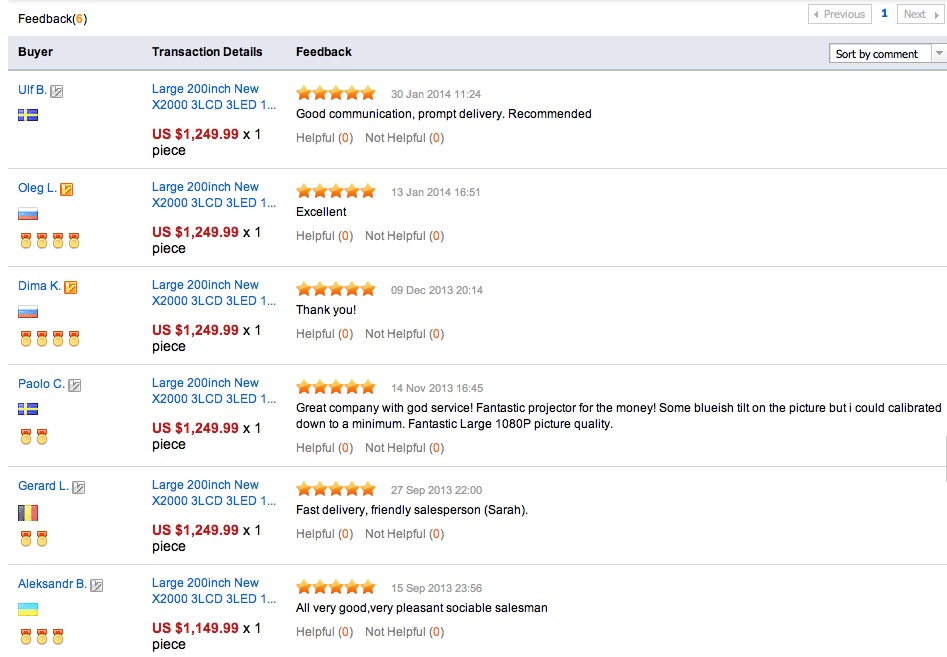Go to the Next feedback page
This screenshot has width=947, height=657.
[919, 14]
